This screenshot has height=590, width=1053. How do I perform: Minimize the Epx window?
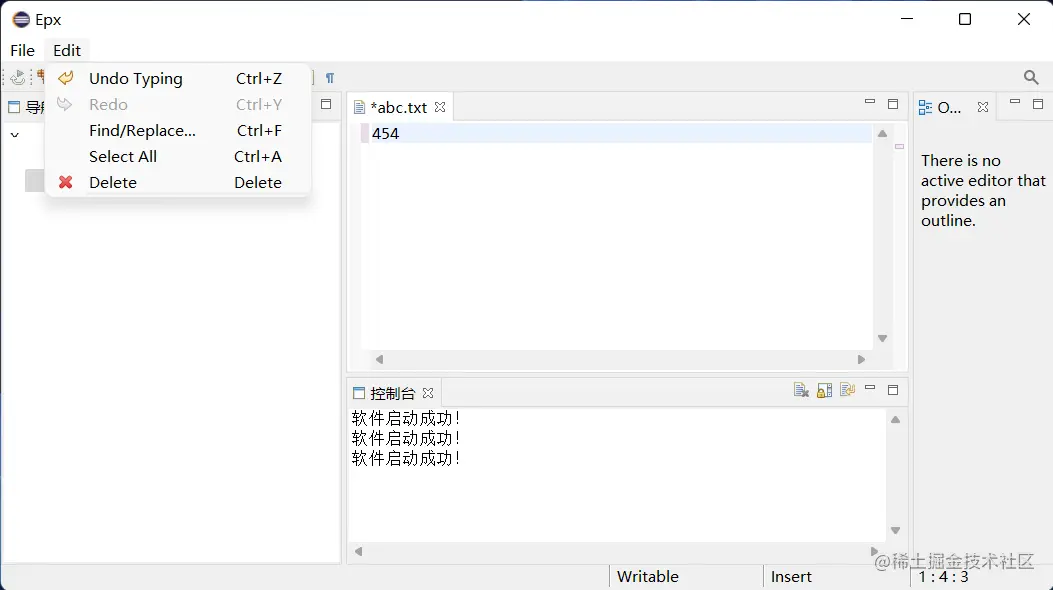[907, 19]
